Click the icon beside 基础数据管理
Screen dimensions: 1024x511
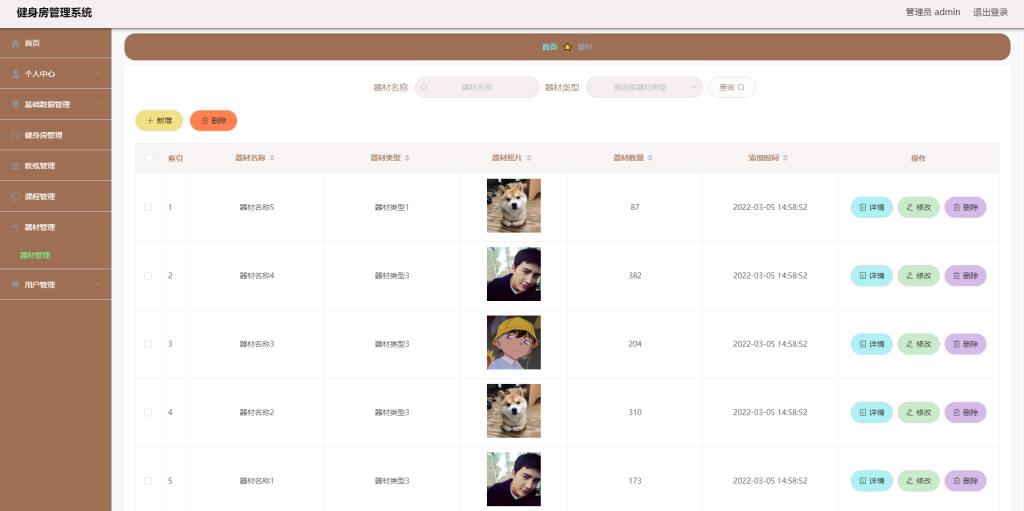coord(16,105)
